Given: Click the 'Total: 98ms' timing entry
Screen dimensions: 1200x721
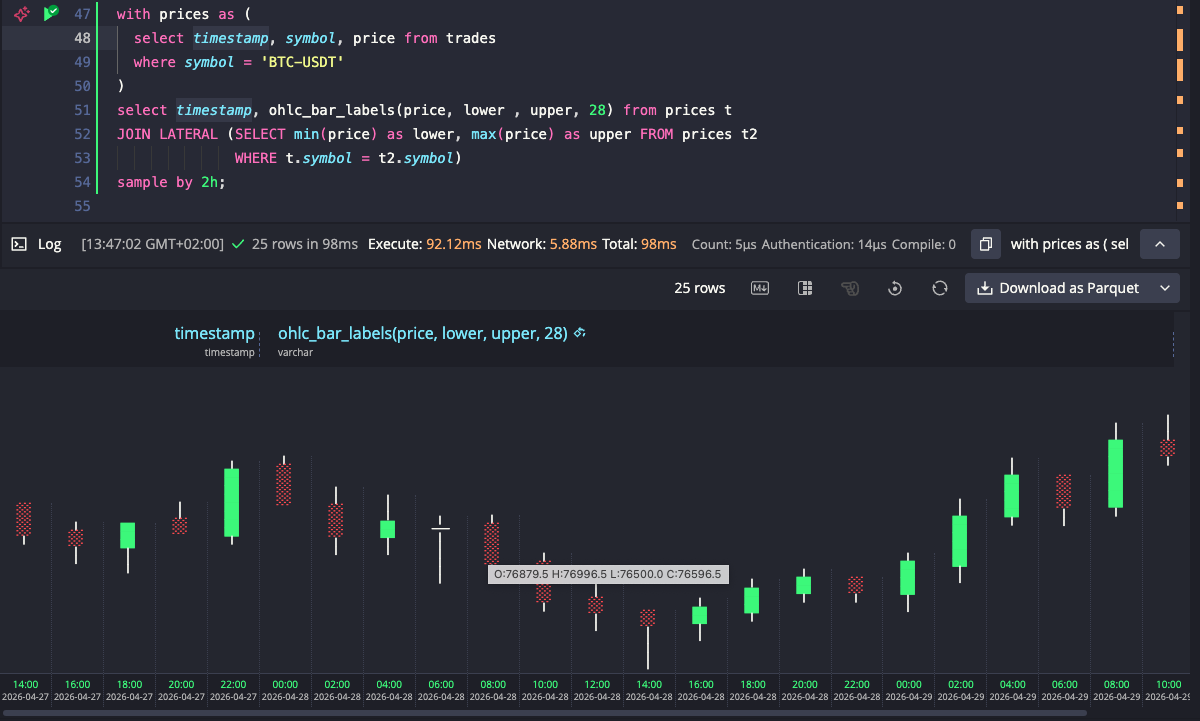Looking at the screenshot, I should (x=639, y=244).
